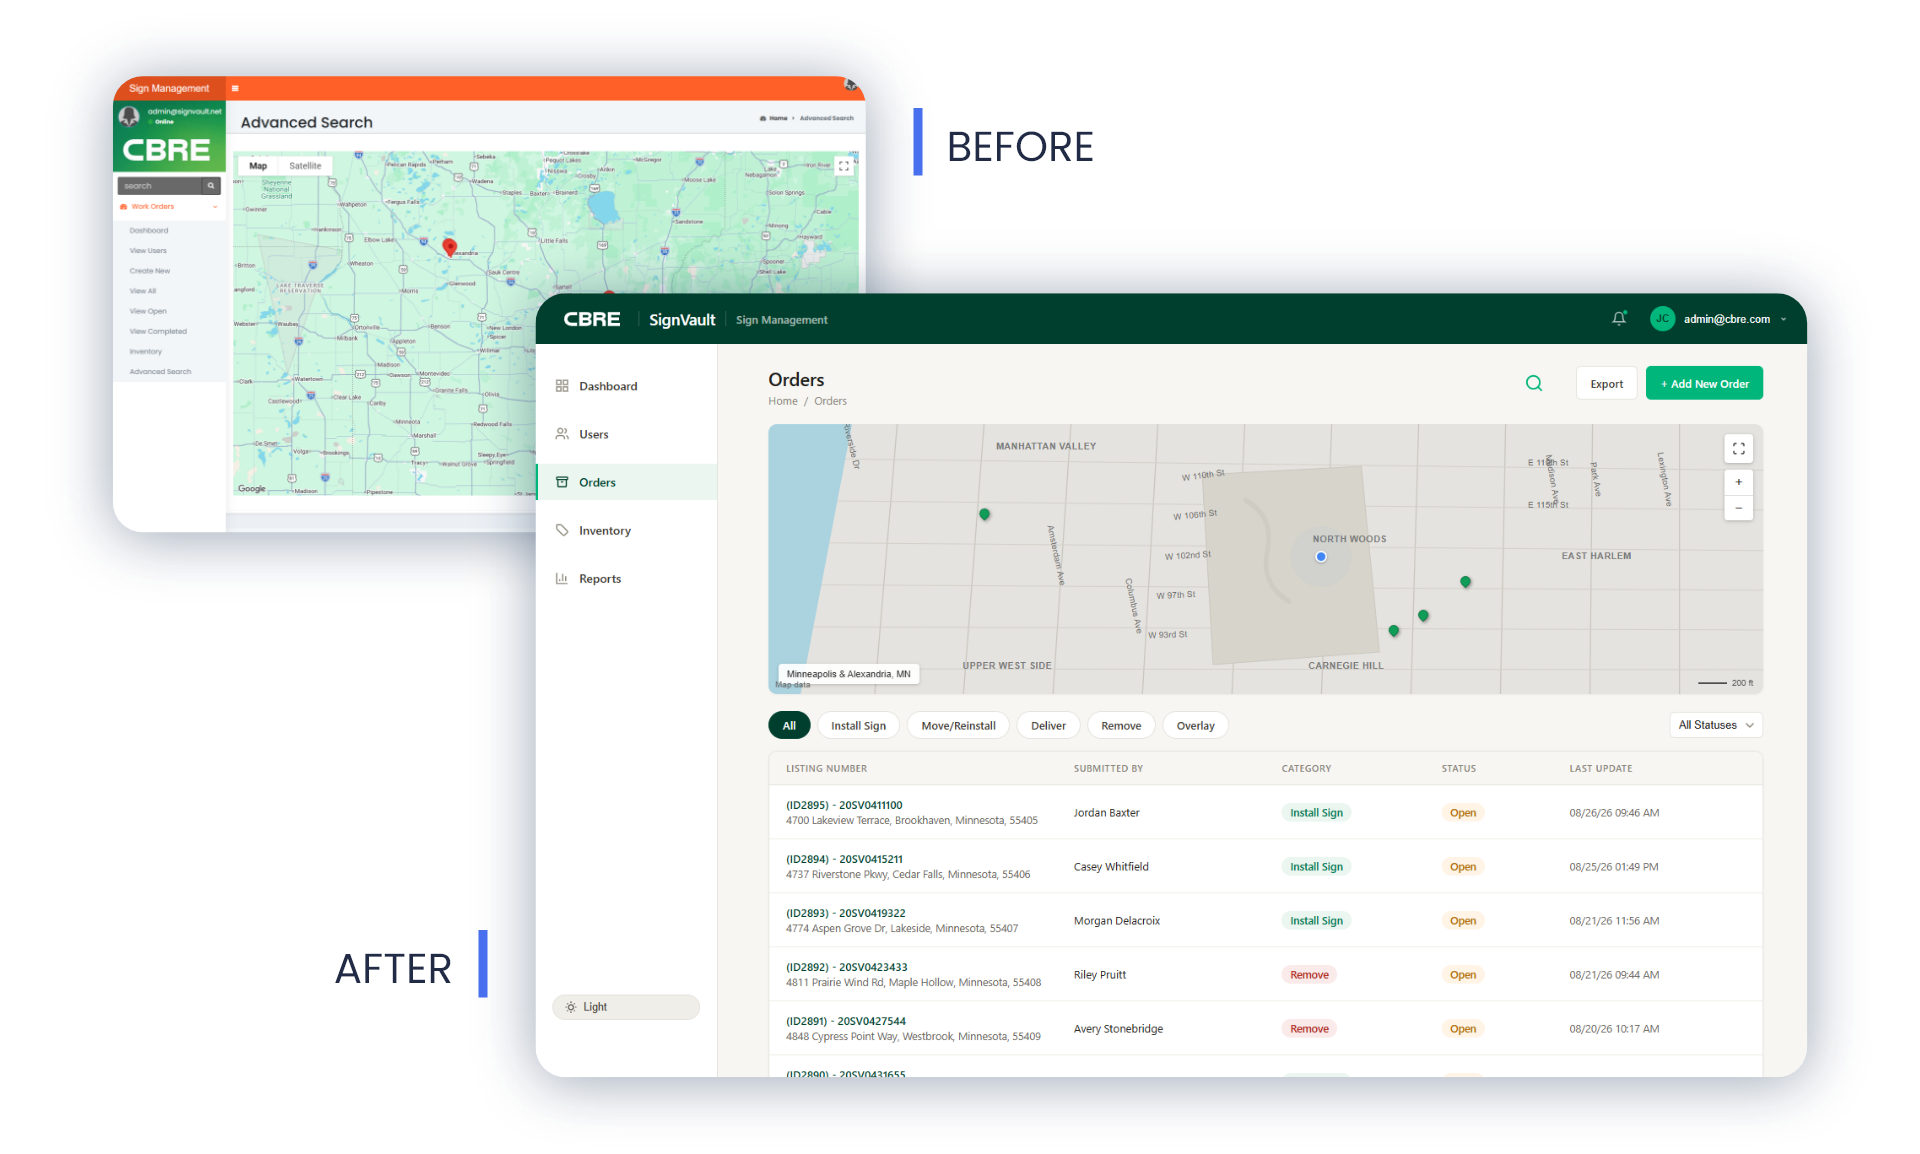Click fullscreen icon on the old Advanced Search map
The height and width of the screenshot is (1154, 1920).
point(844,166)
